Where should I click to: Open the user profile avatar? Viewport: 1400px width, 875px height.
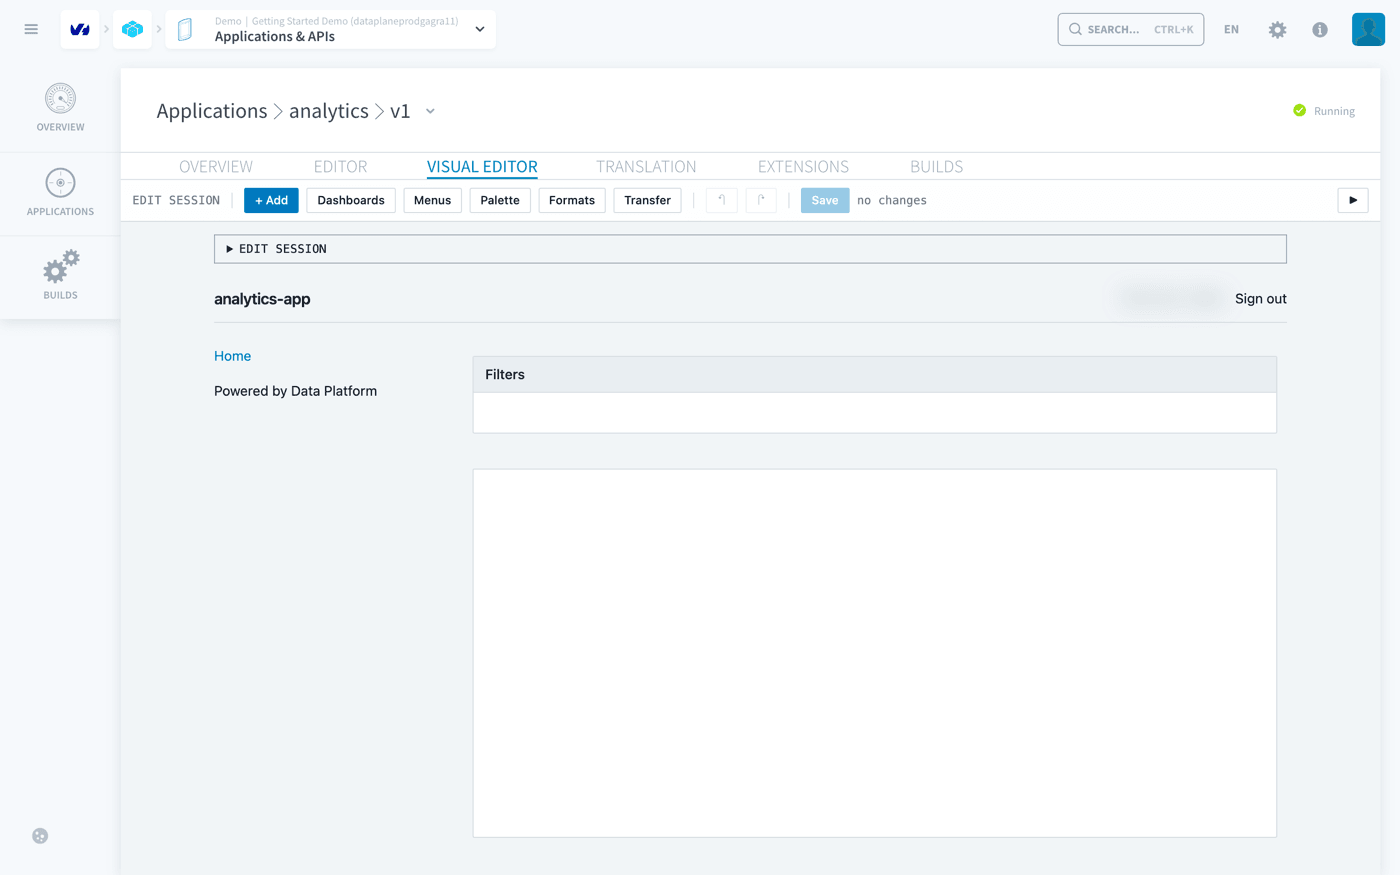tap(1368, 29)
